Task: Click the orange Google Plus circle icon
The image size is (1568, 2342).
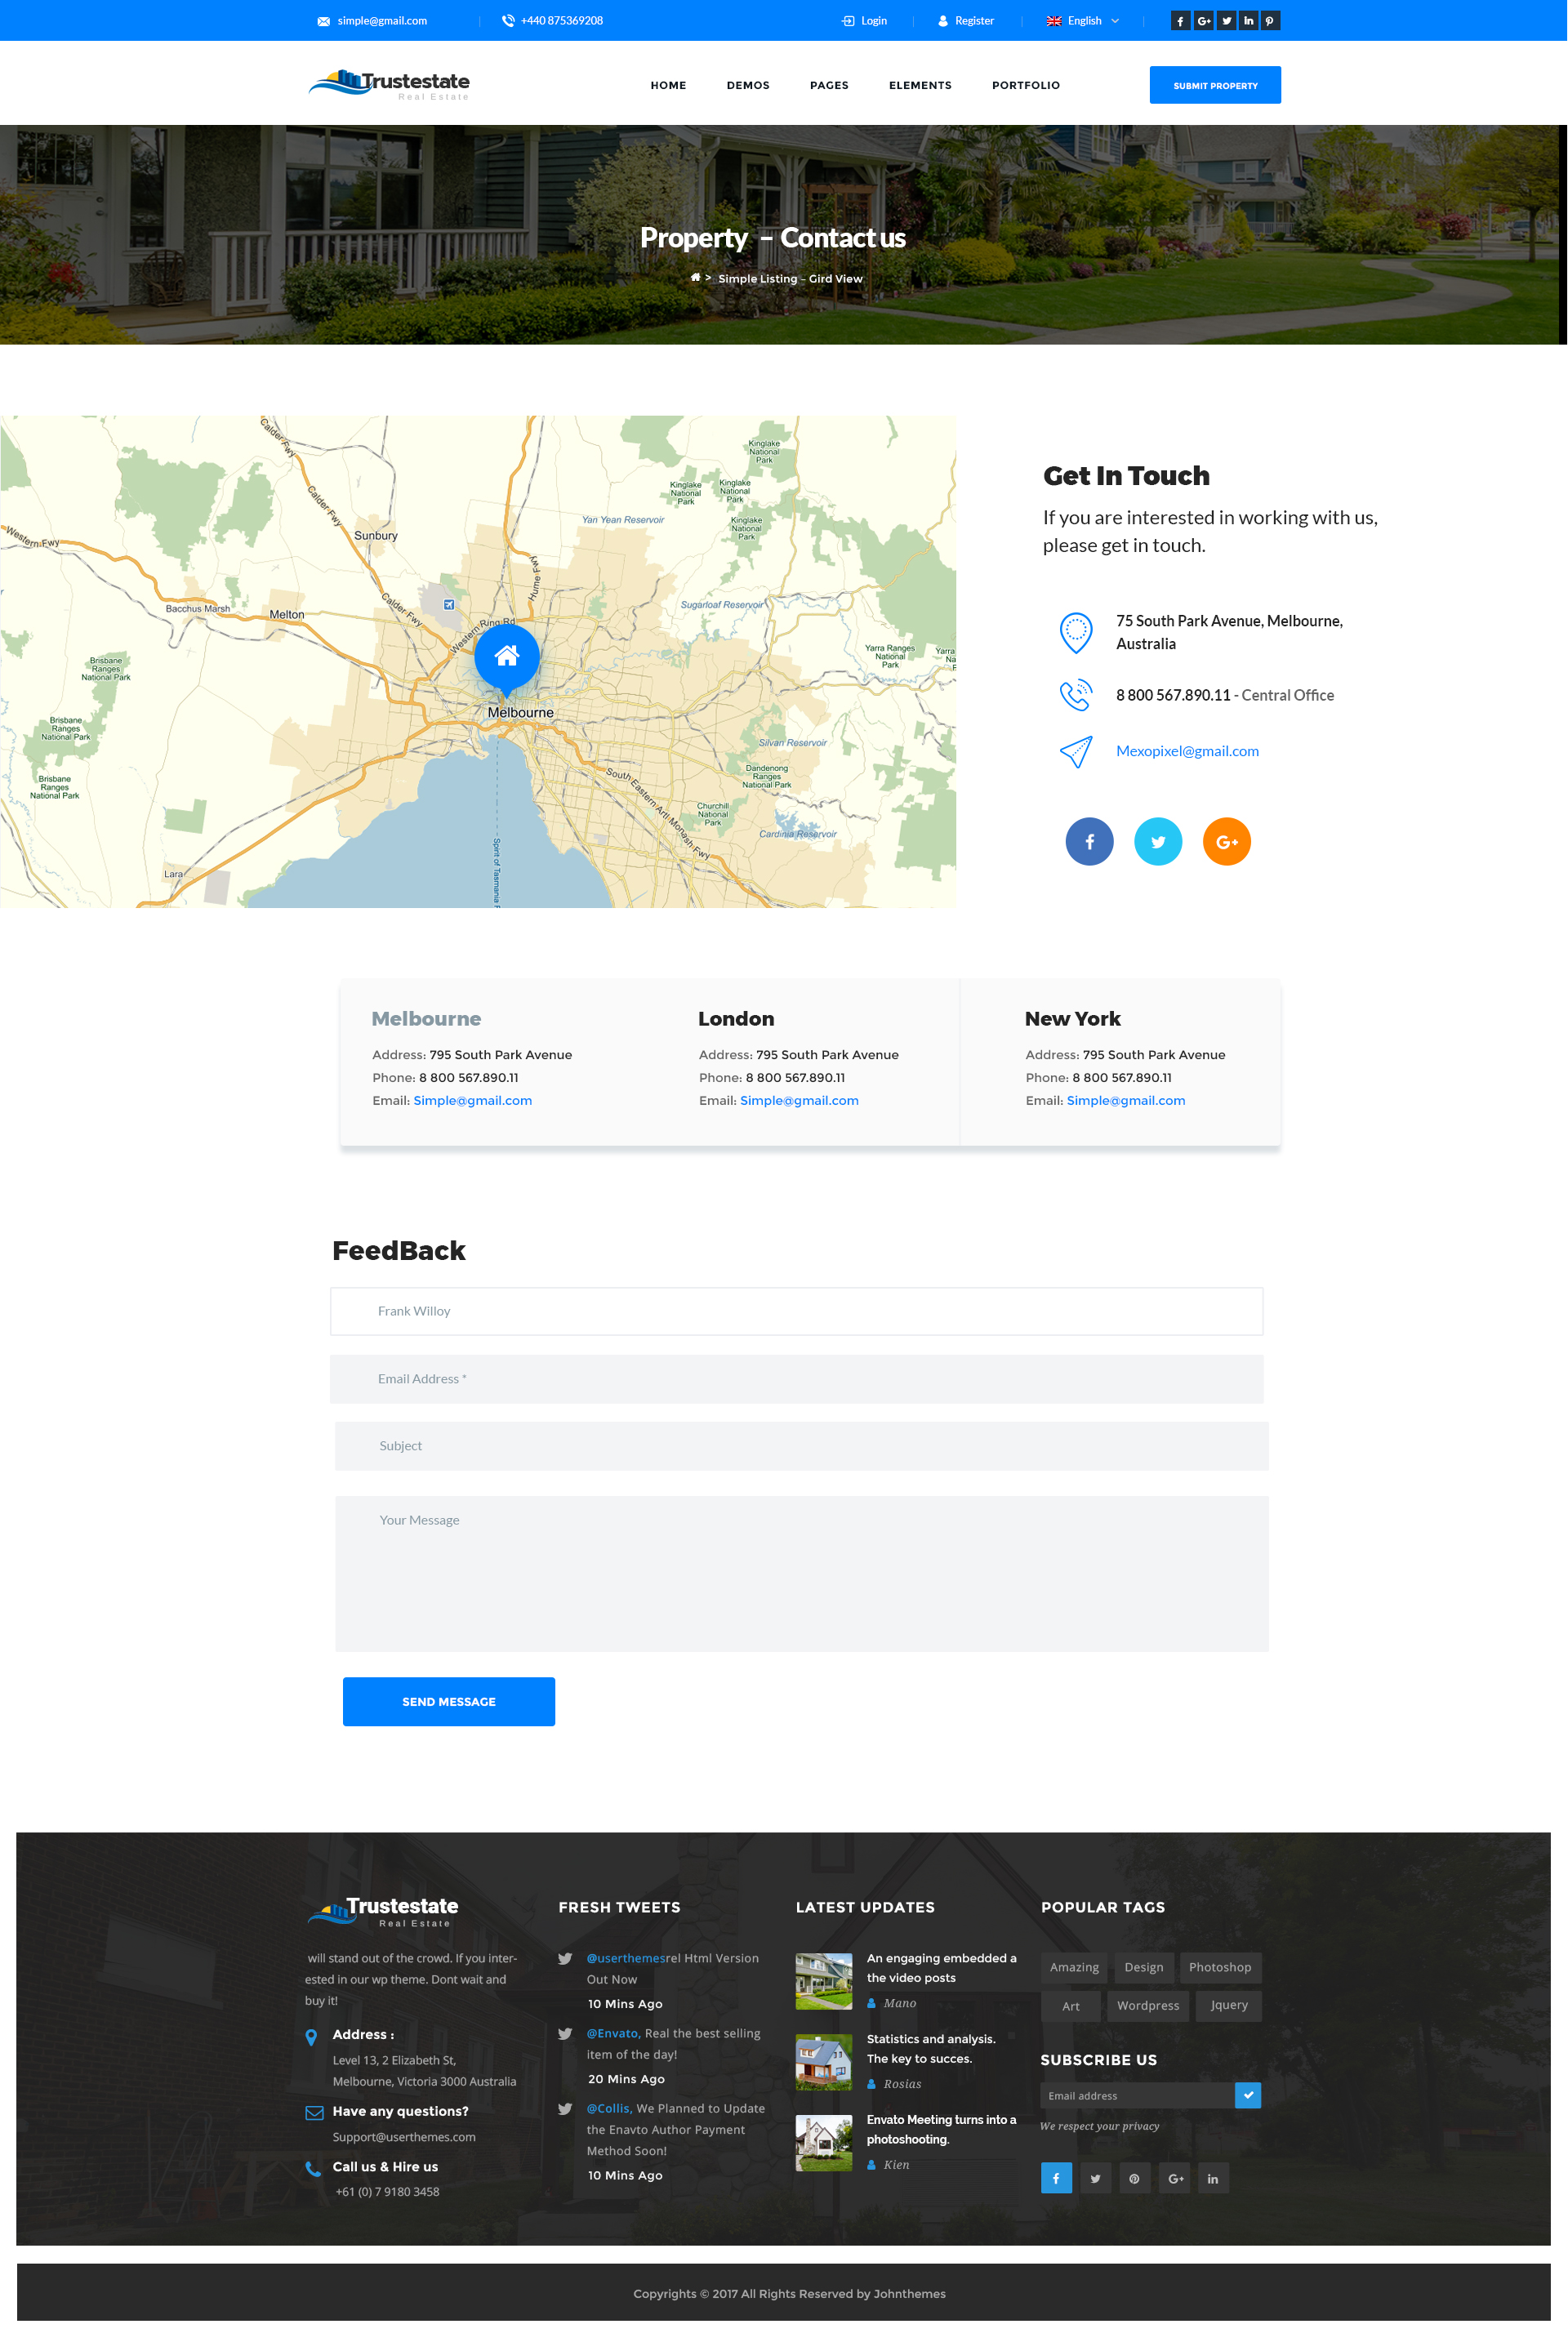Action: [x=1226, y=842]
